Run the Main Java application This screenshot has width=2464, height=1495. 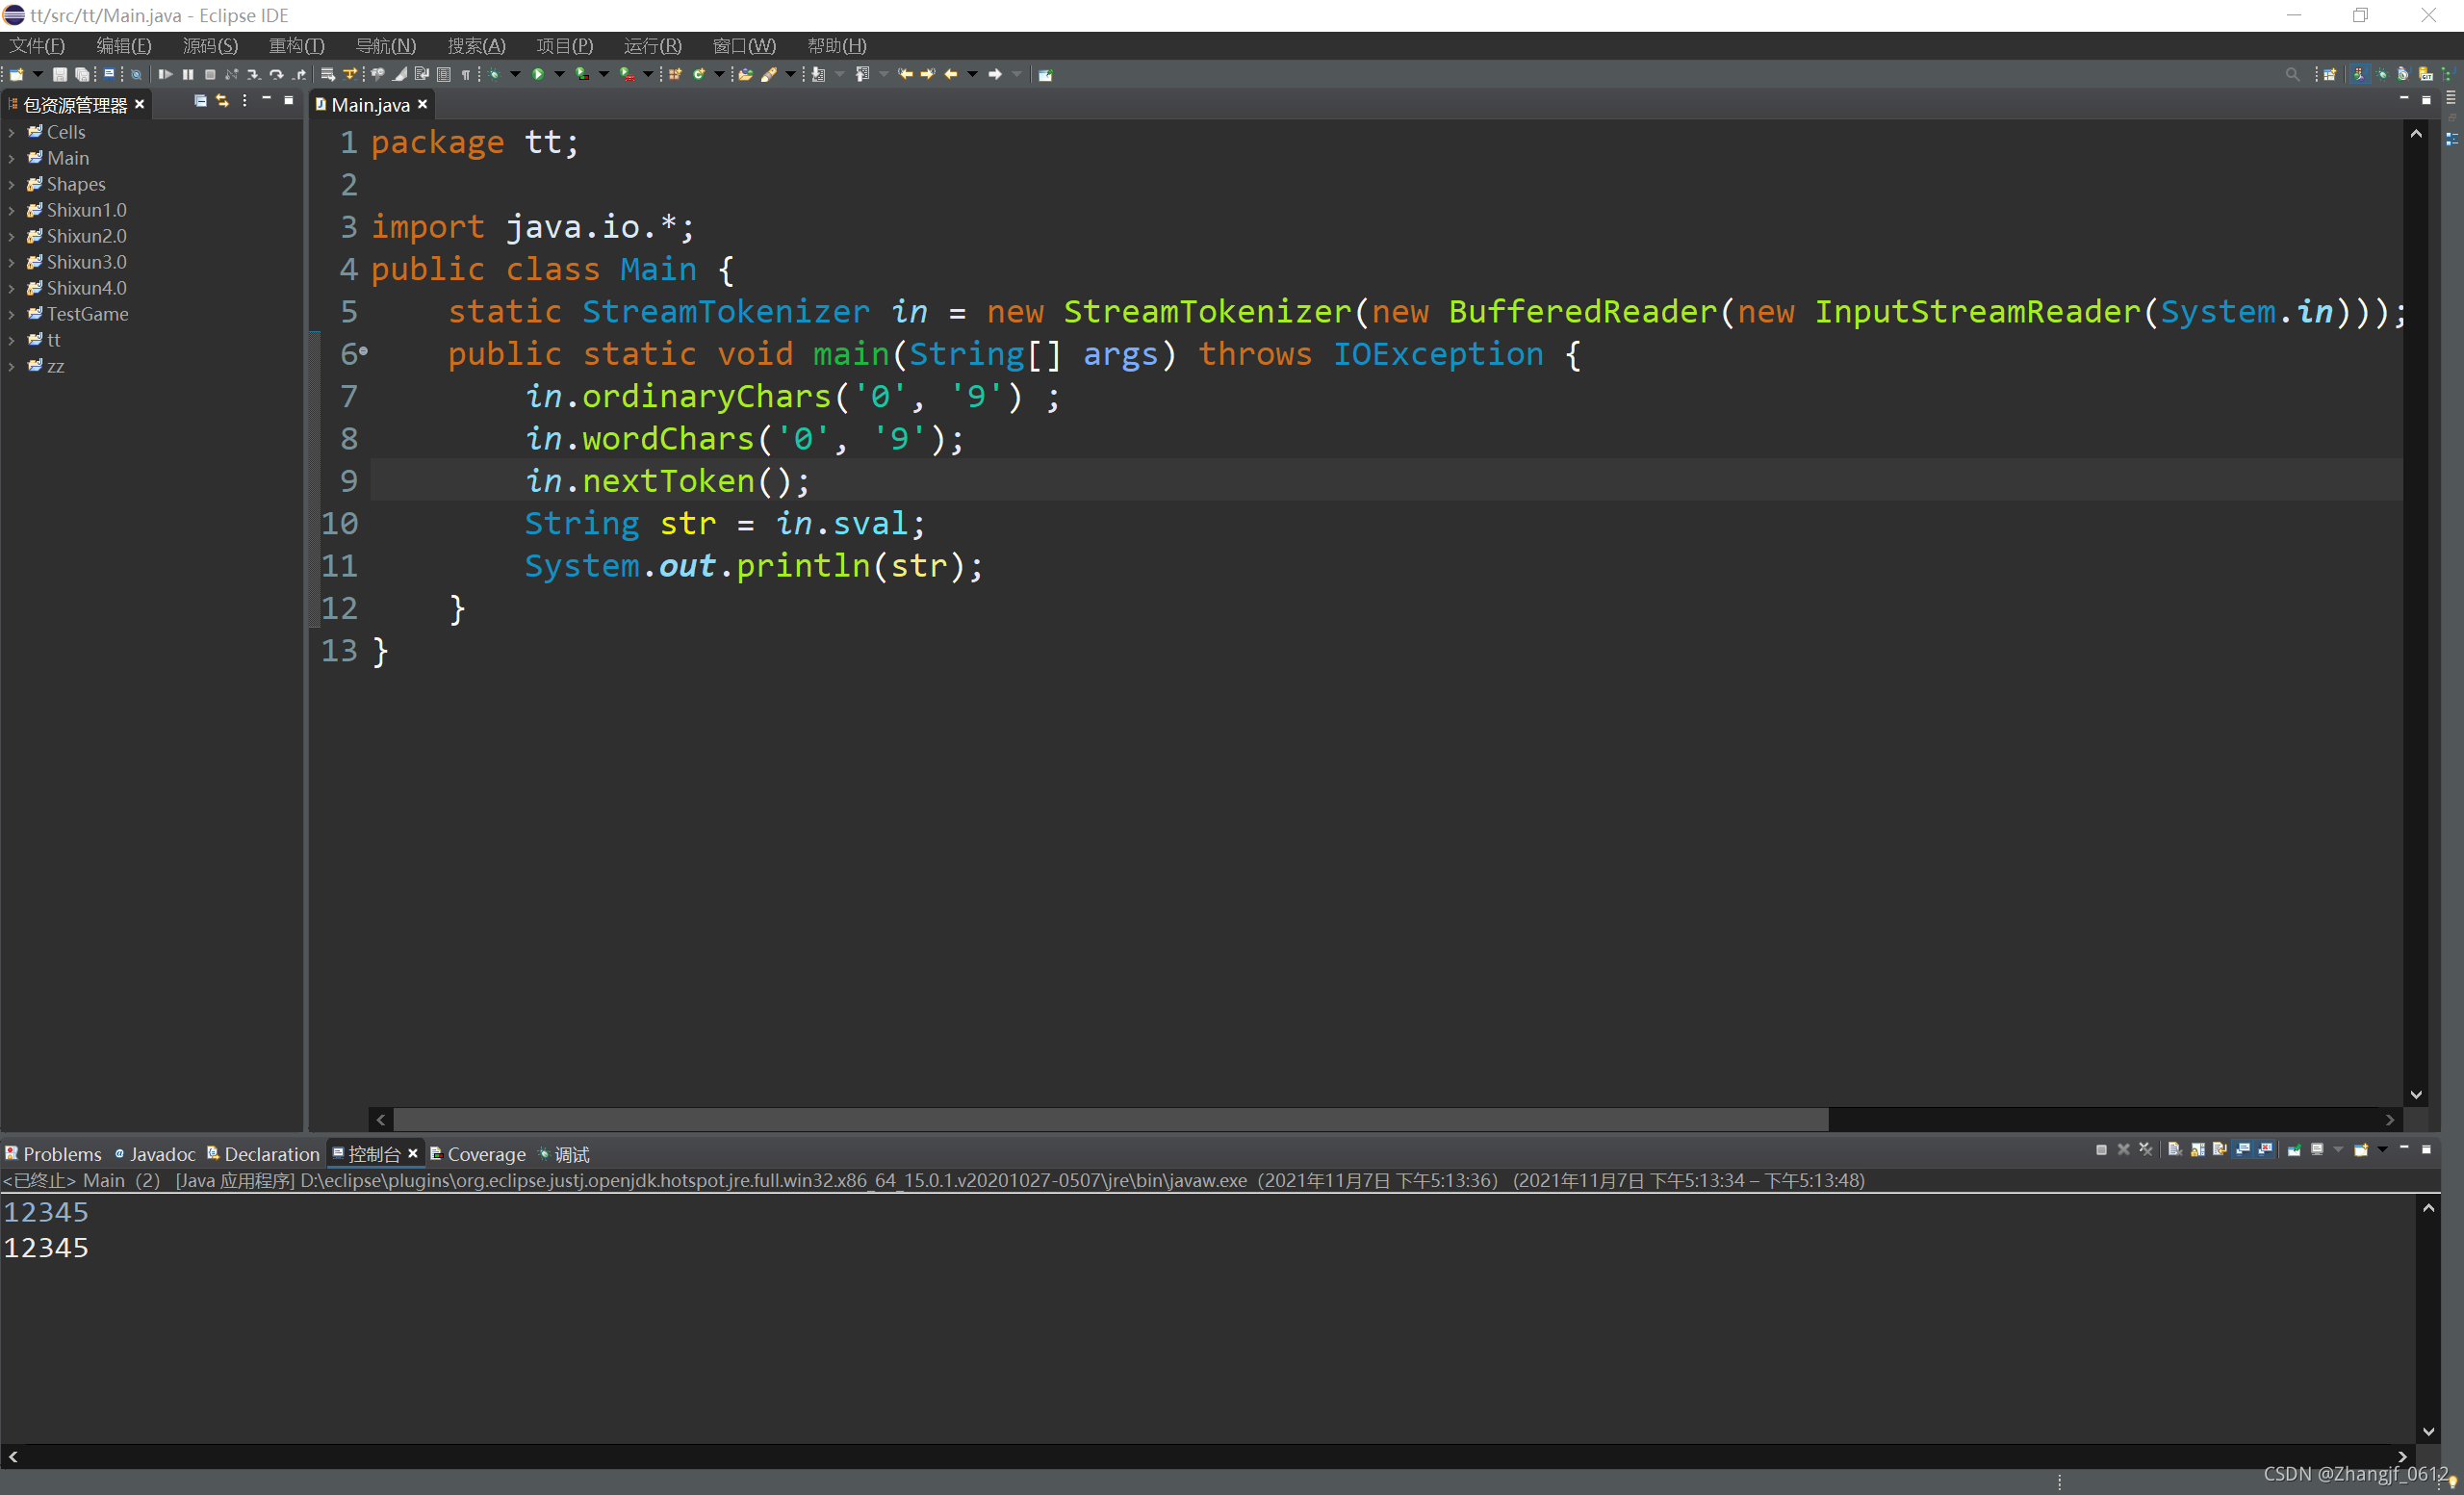coord(539,73)
